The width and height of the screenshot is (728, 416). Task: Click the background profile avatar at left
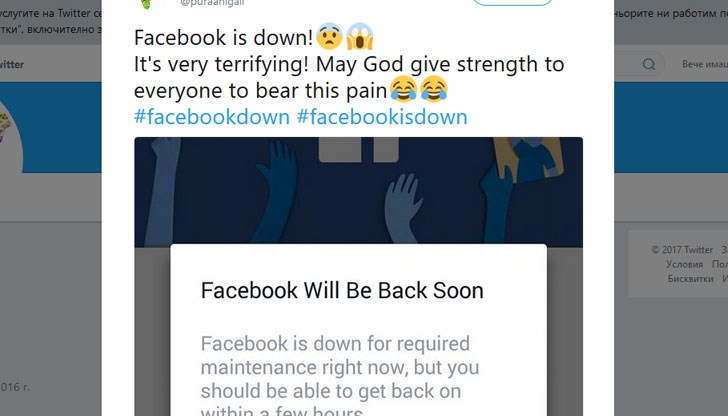(x=9, y=139)
